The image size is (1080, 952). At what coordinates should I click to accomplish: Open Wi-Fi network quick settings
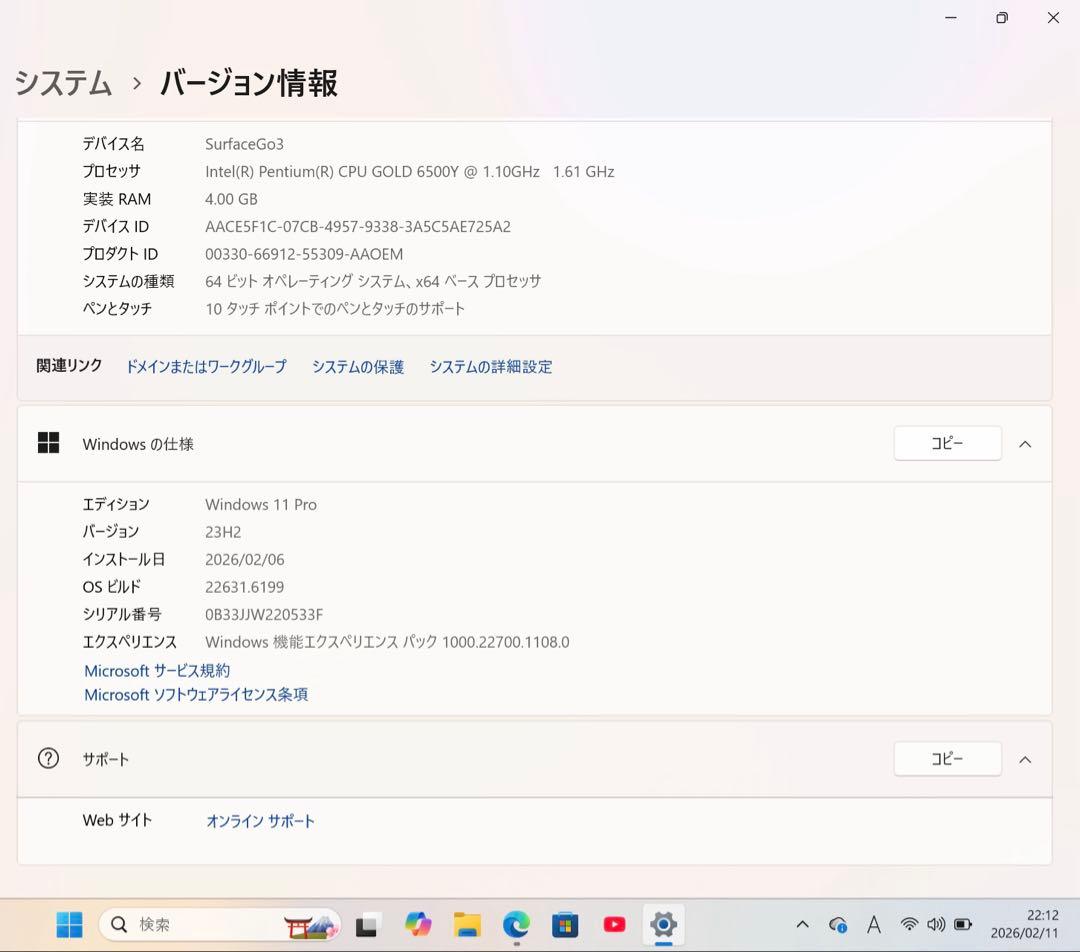coord(909,924)
